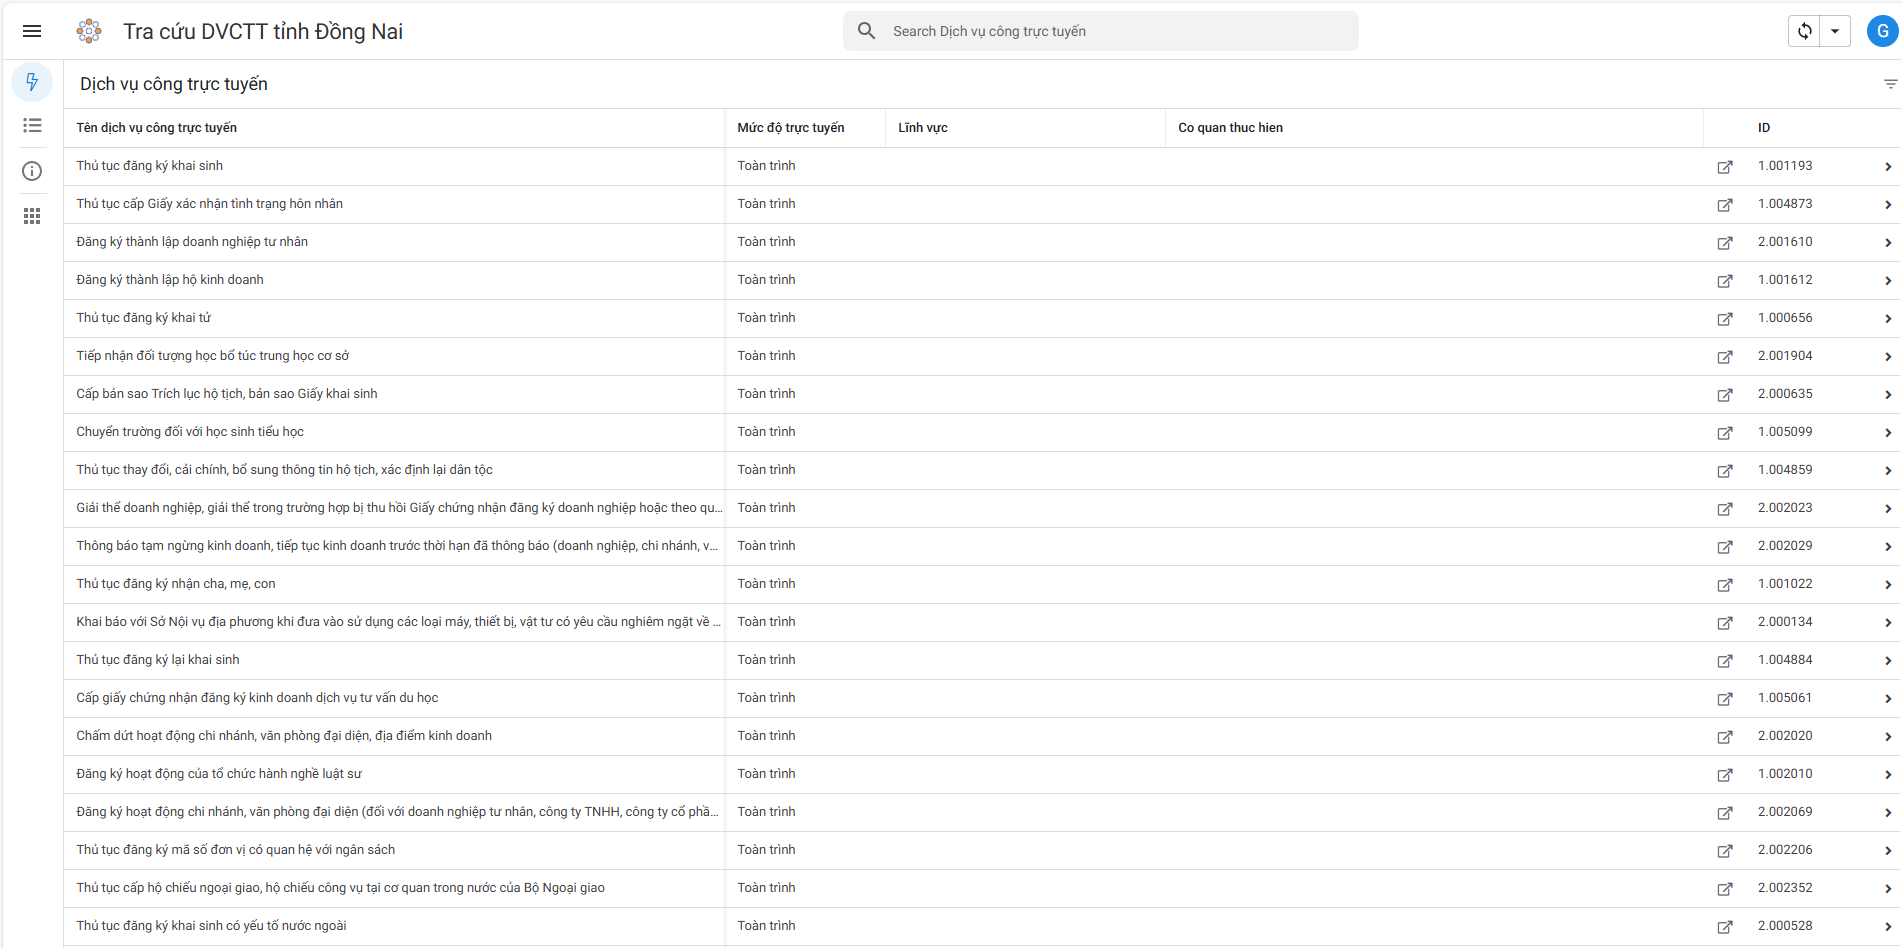Open the filter icon at top right

(1890, 84)
